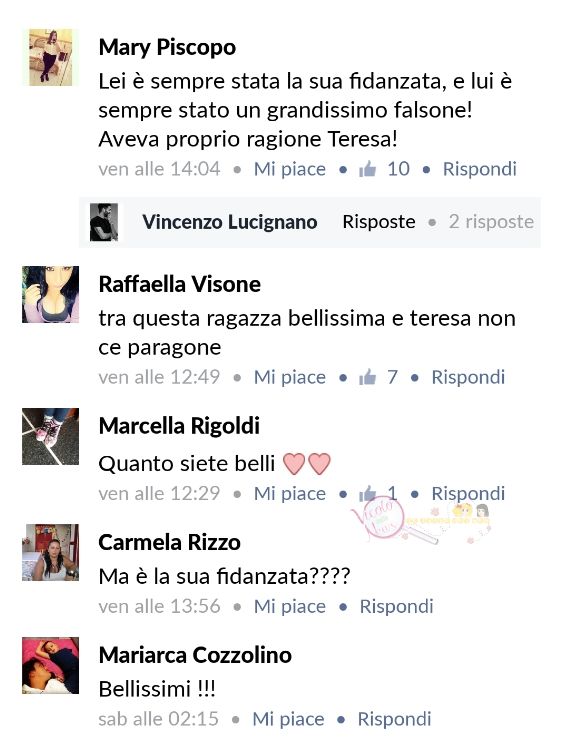
Task: Click the two hearts emoji in Marcella's comment
Action: (307, 464)
